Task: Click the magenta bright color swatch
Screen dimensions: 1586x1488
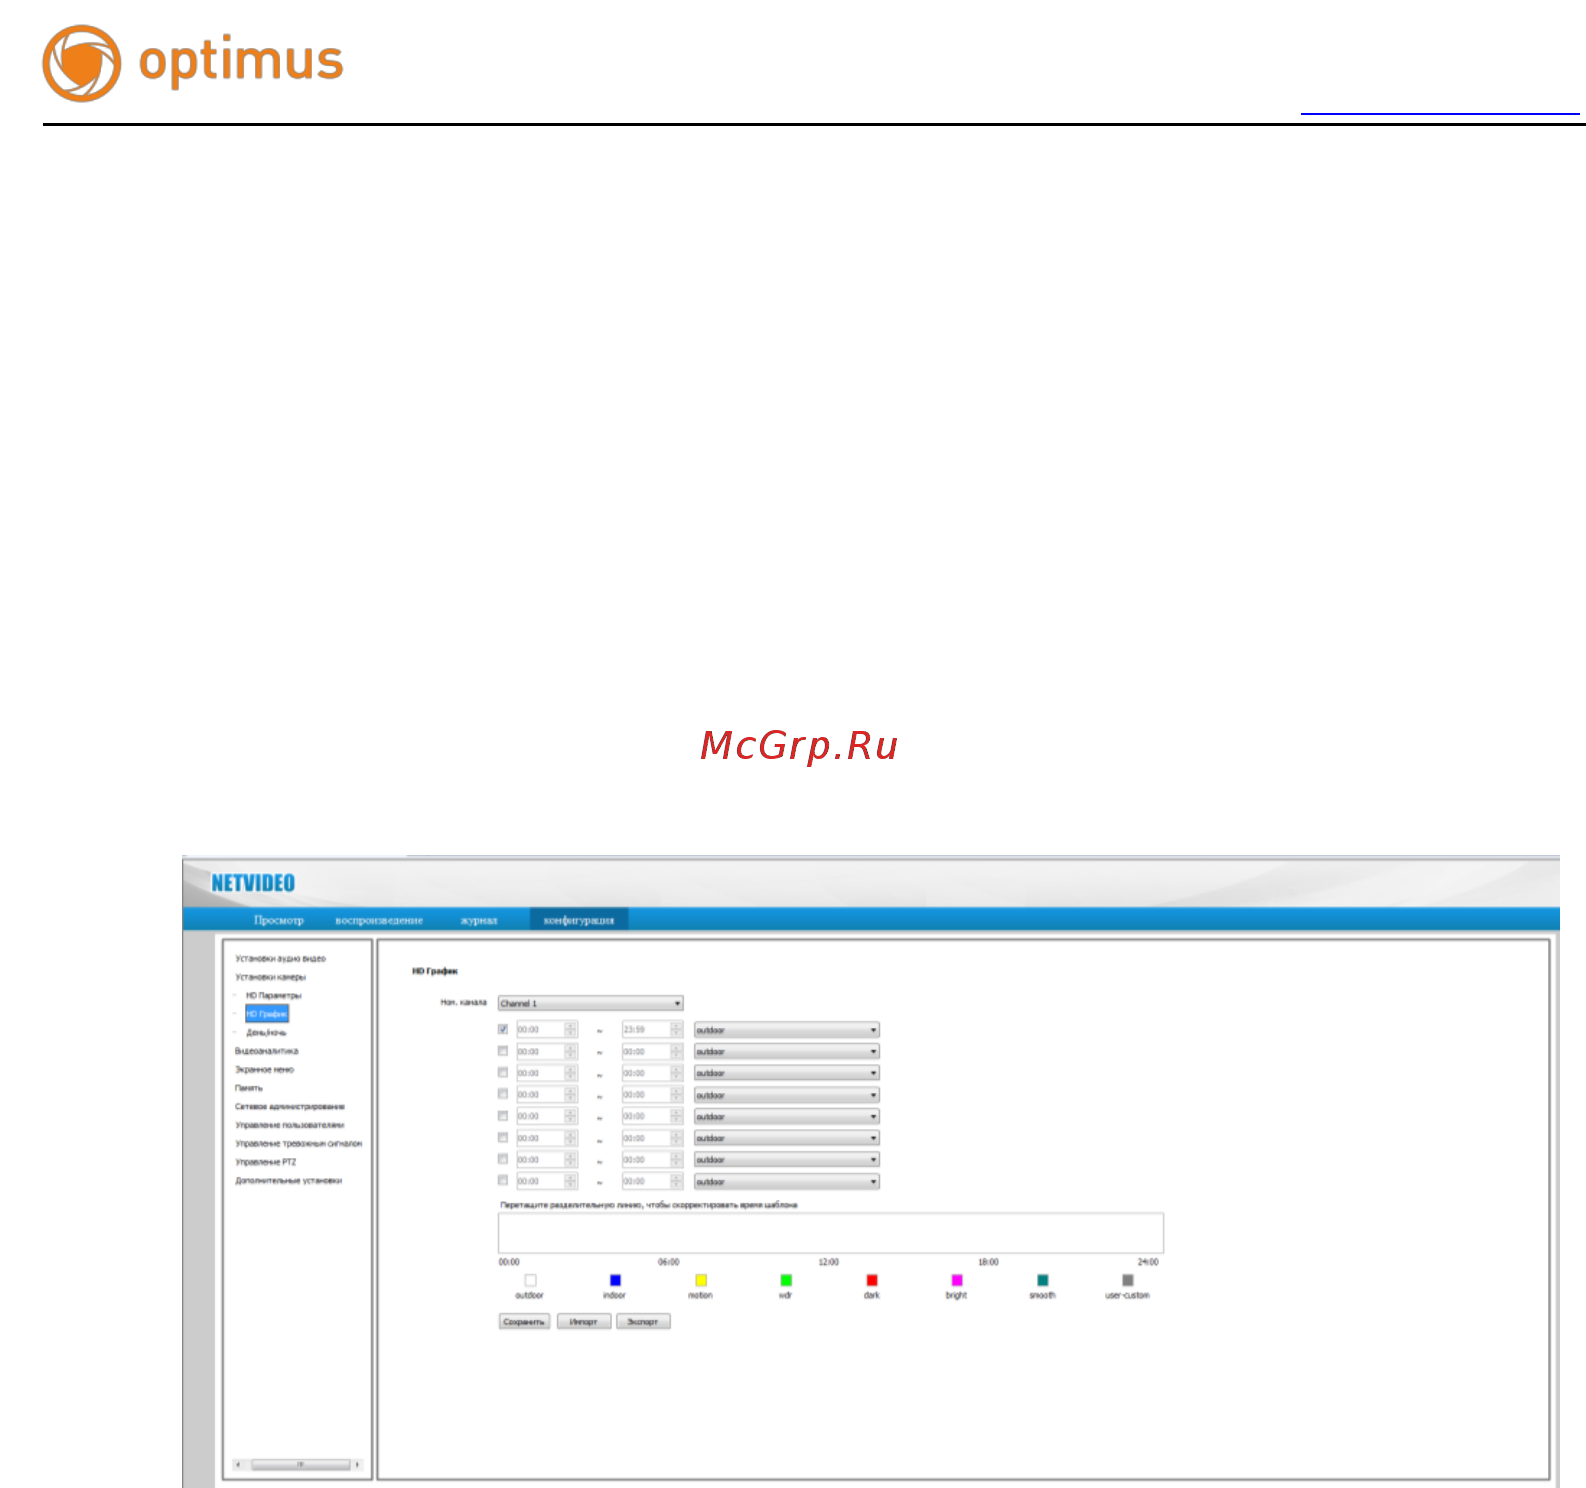Action: tap(957, 1280)
